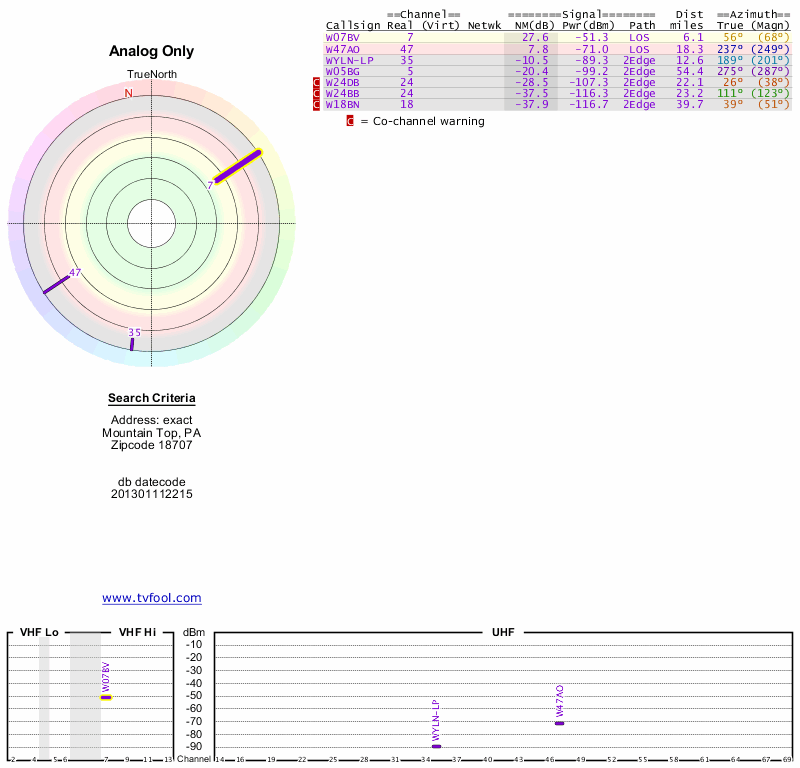Image resolution: width=800 pixels, height=768 pixels.
Task: Click the Search Criteria heading
Action: 151,398
